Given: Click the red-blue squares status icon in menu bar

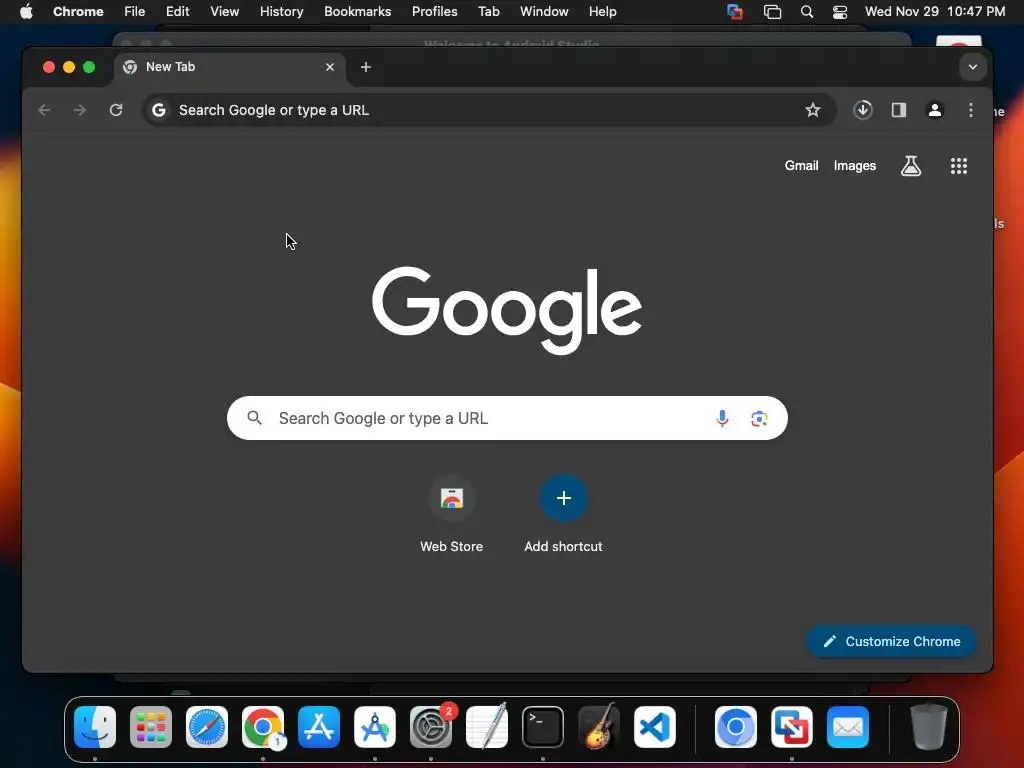Looking at the screenshot, I should tap(735, 11).
